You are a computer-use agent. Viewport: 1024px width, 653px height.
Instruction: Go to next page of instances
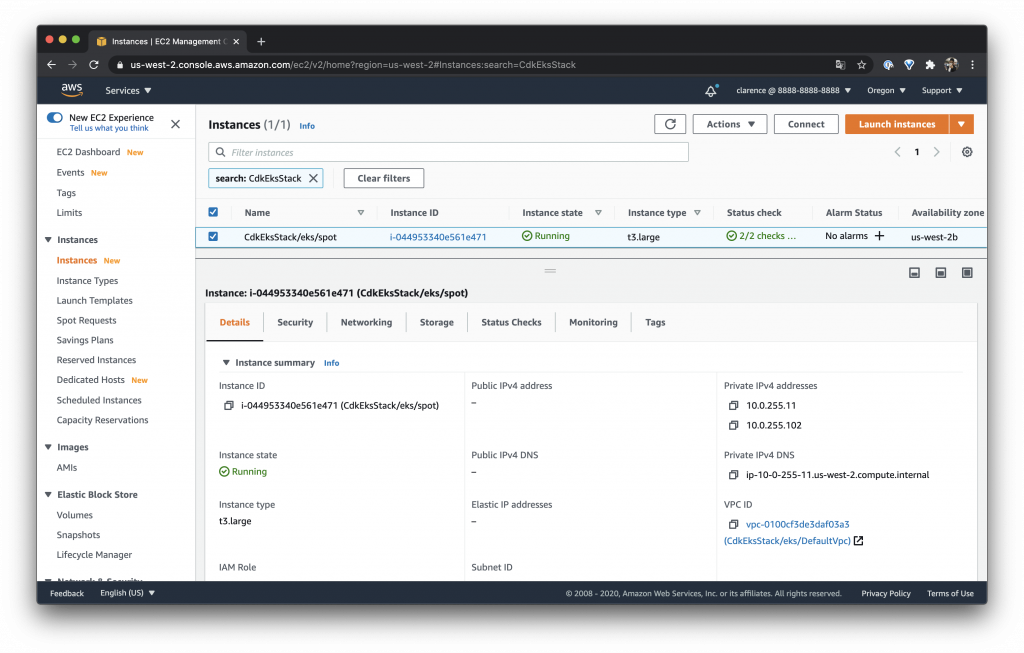936,152
